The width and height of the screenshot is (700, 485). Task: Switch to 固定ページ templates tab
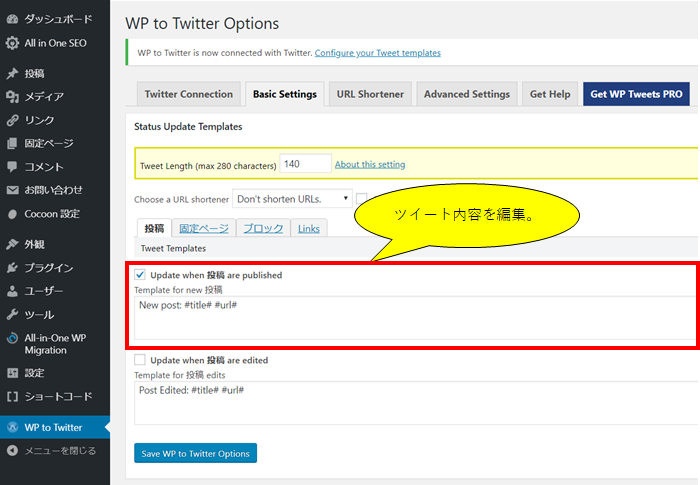click(204, 228)
